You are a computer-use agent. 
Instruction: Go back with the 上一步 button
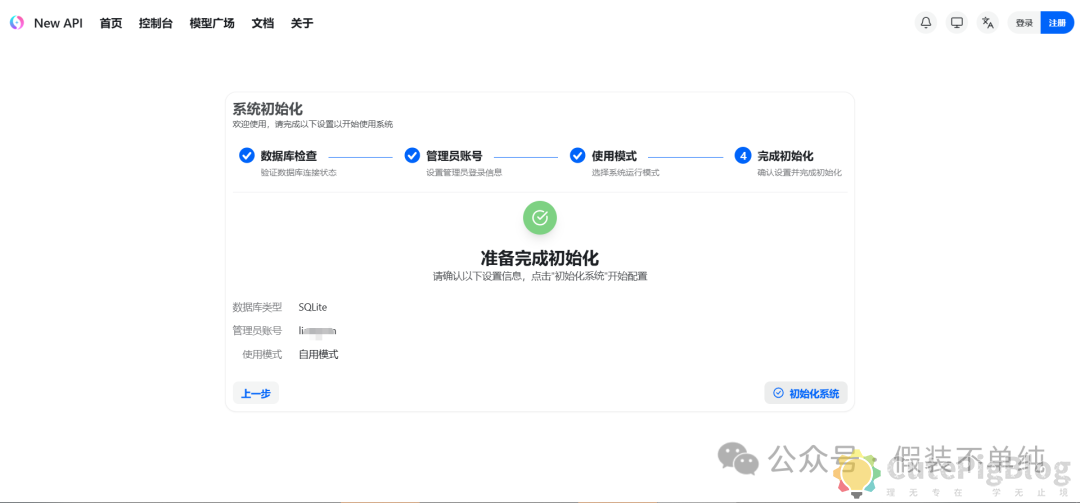(x=256, y=393)
